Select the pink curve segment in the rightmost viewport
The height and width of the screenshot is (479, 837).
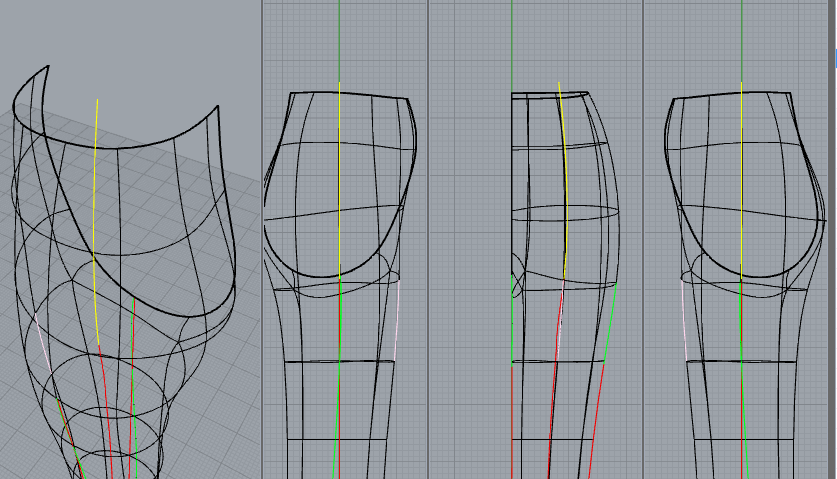point(685,320)
